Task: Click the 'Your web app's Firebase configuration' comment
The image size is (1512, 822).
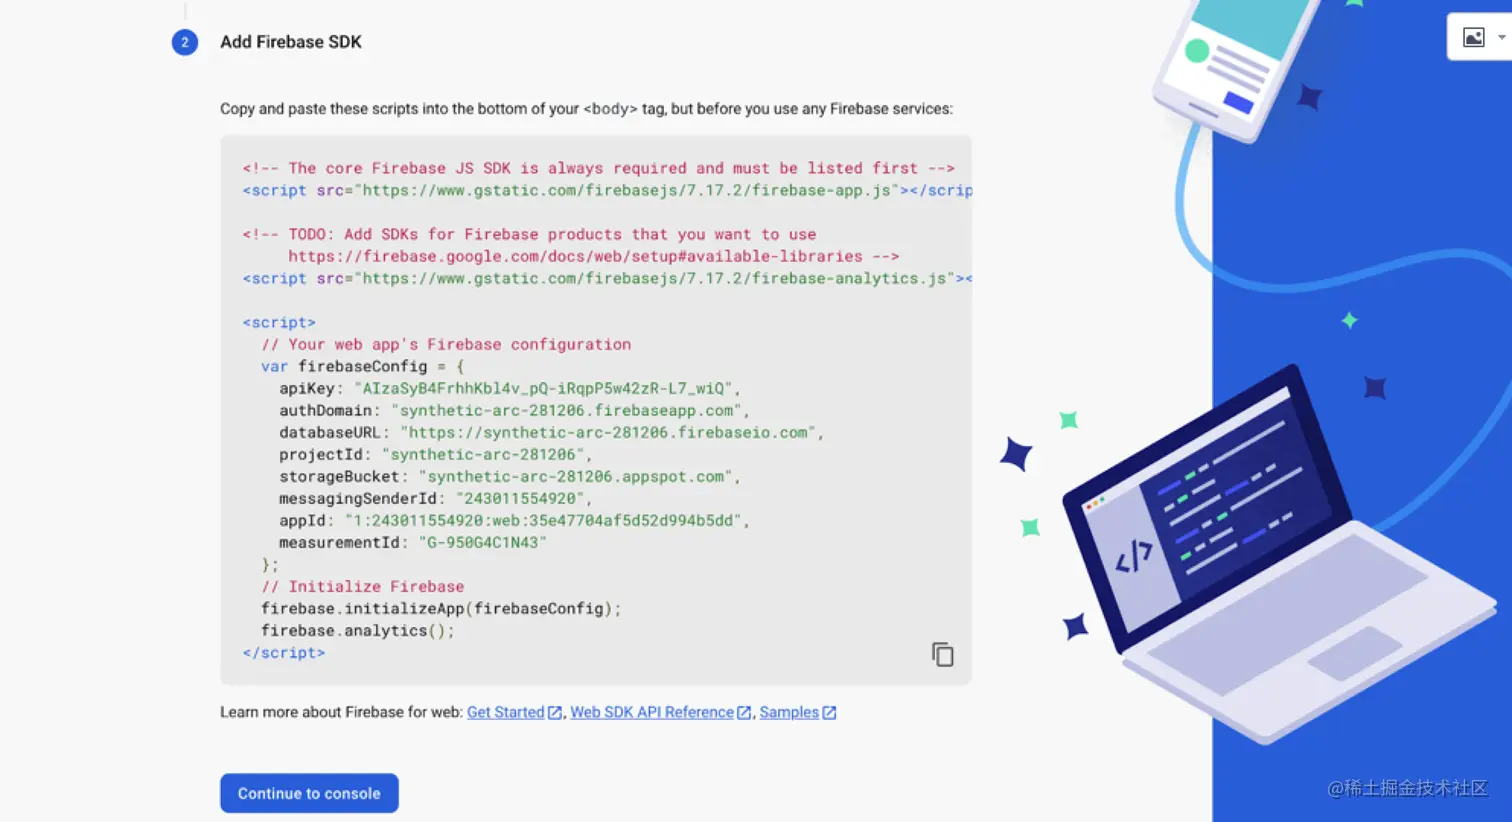Action: (446, 344)
